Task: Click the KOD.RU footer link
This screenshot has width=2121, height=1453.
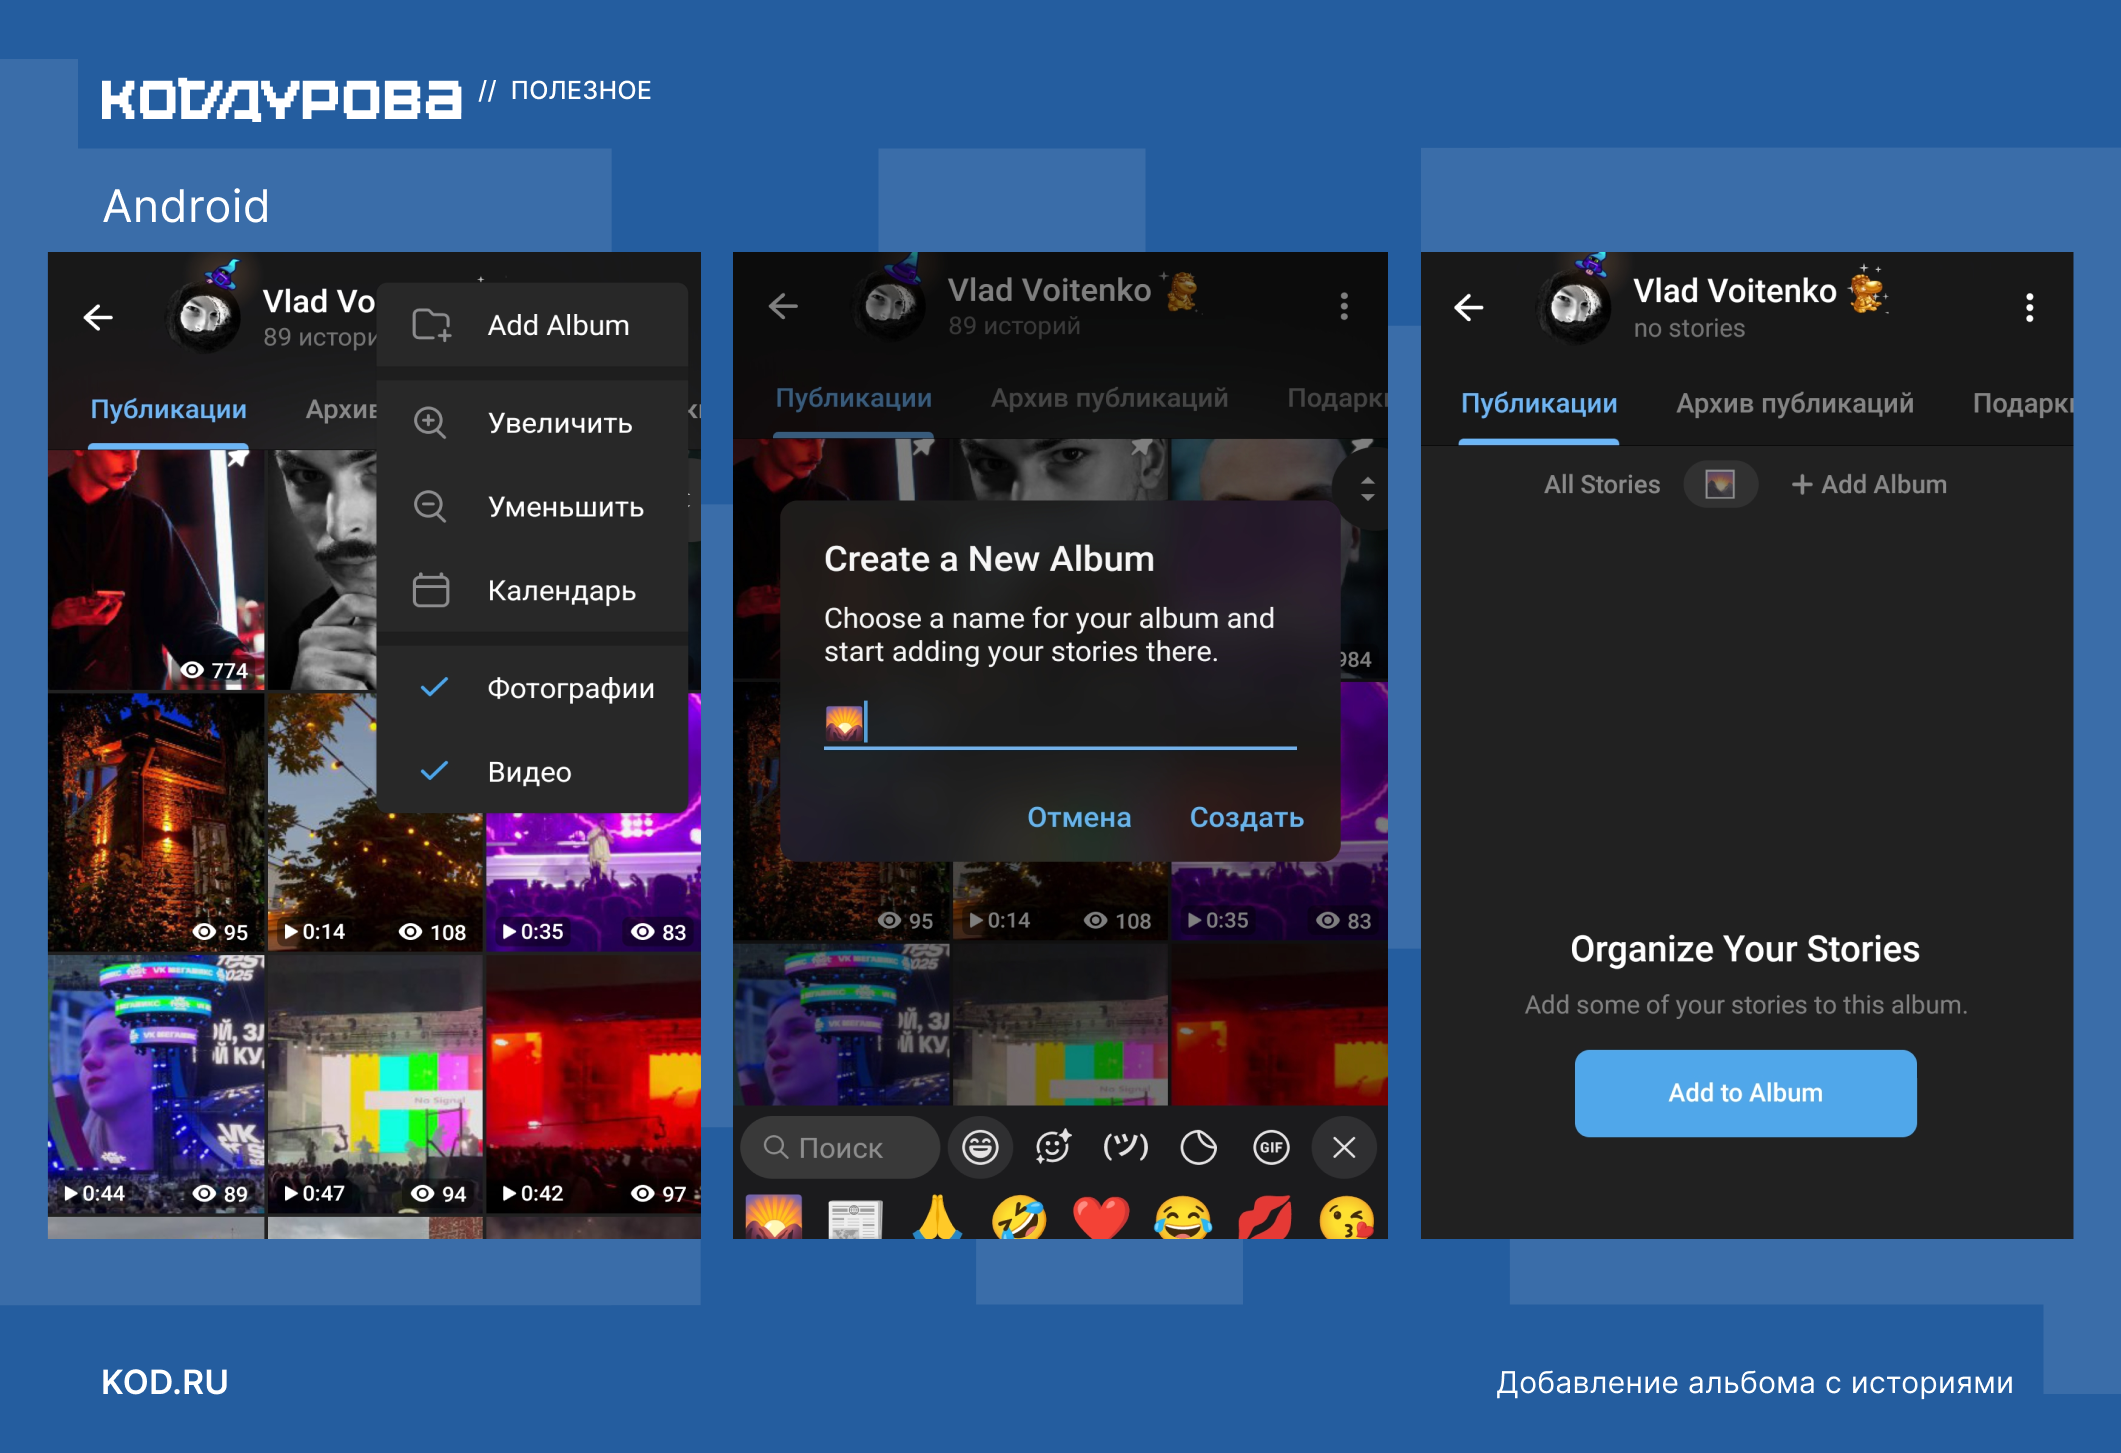Action: point(165,1382)
